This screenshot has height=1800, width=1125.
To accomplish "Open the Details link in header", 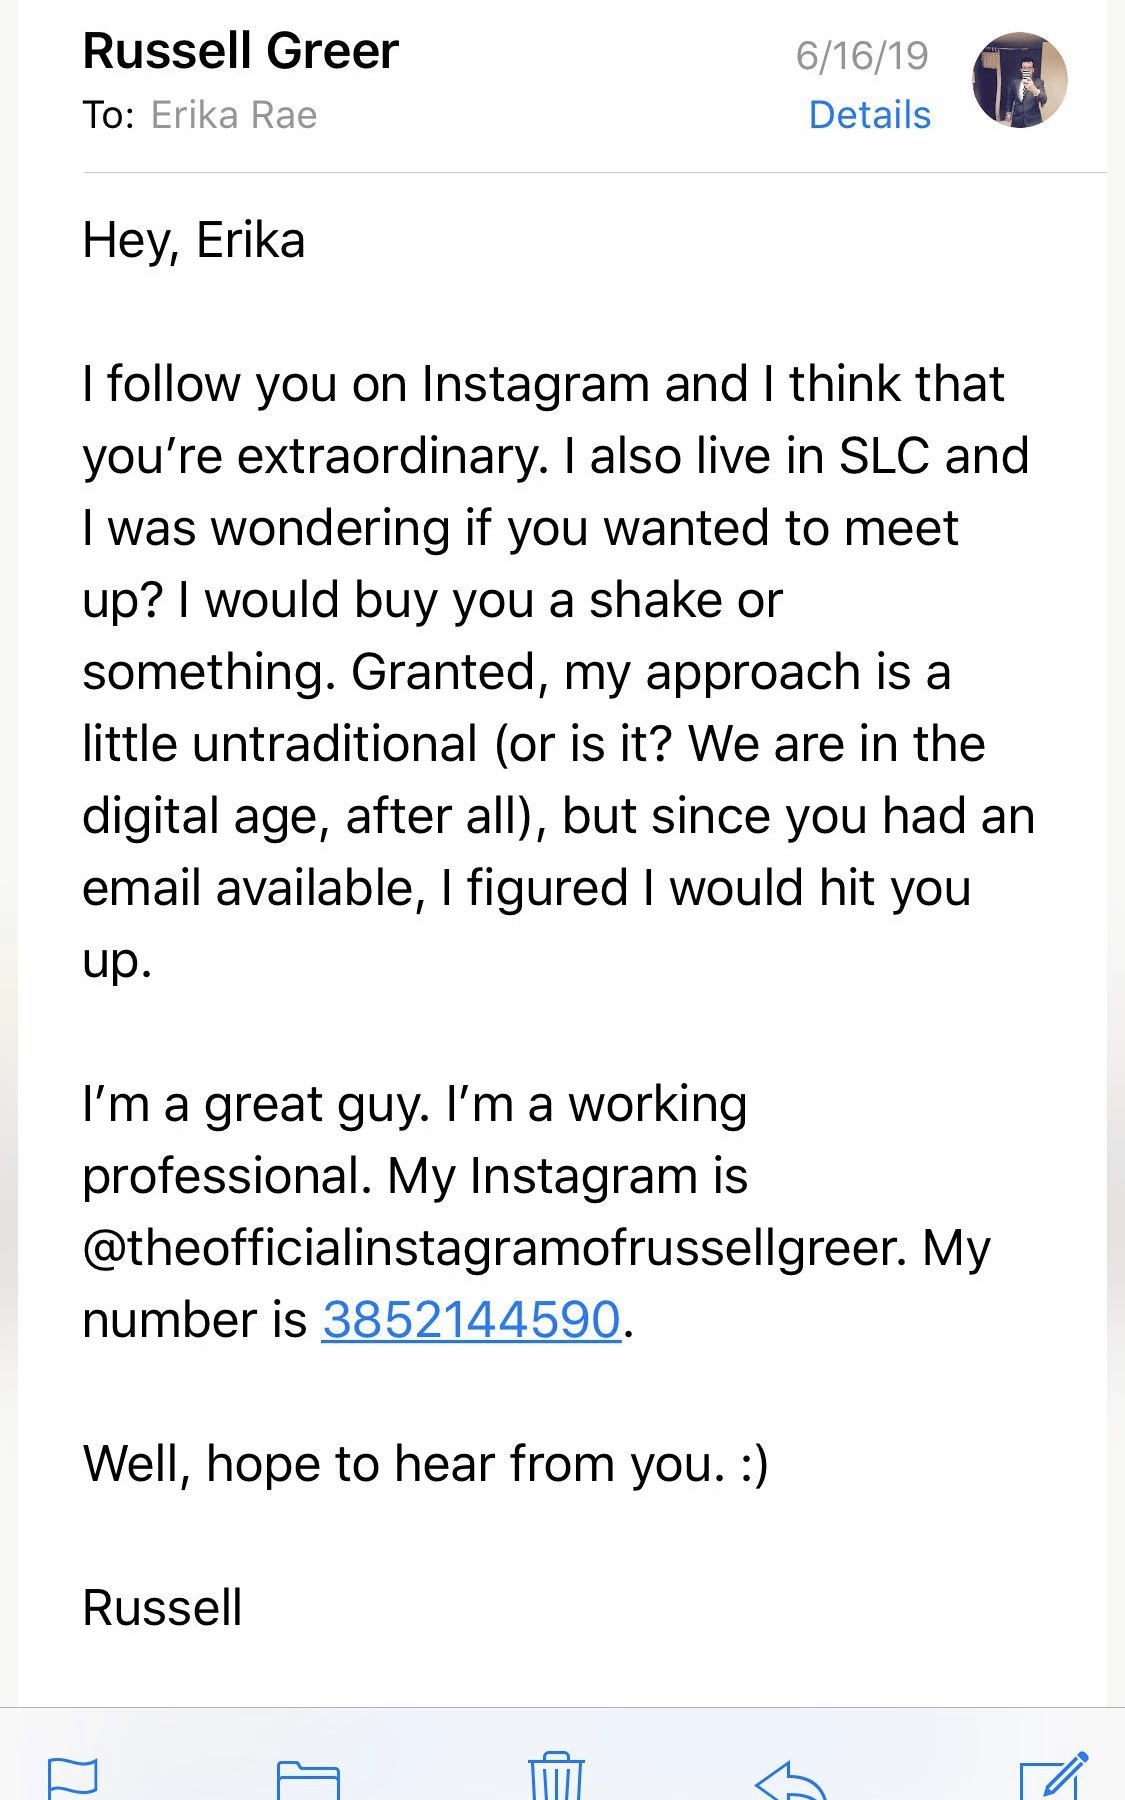I will tap(869, 115).
